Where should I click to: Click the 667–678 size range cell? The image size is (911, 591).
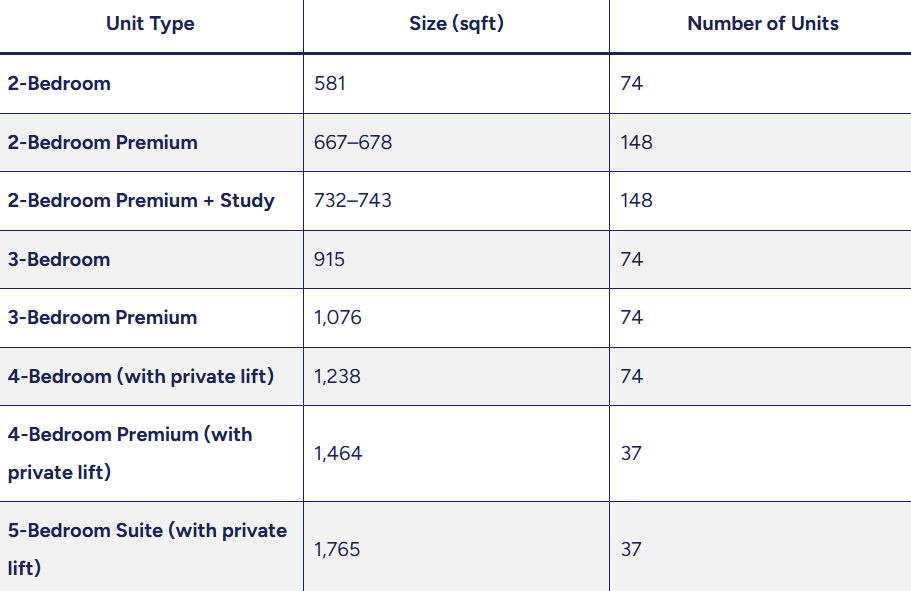(353, 142)
